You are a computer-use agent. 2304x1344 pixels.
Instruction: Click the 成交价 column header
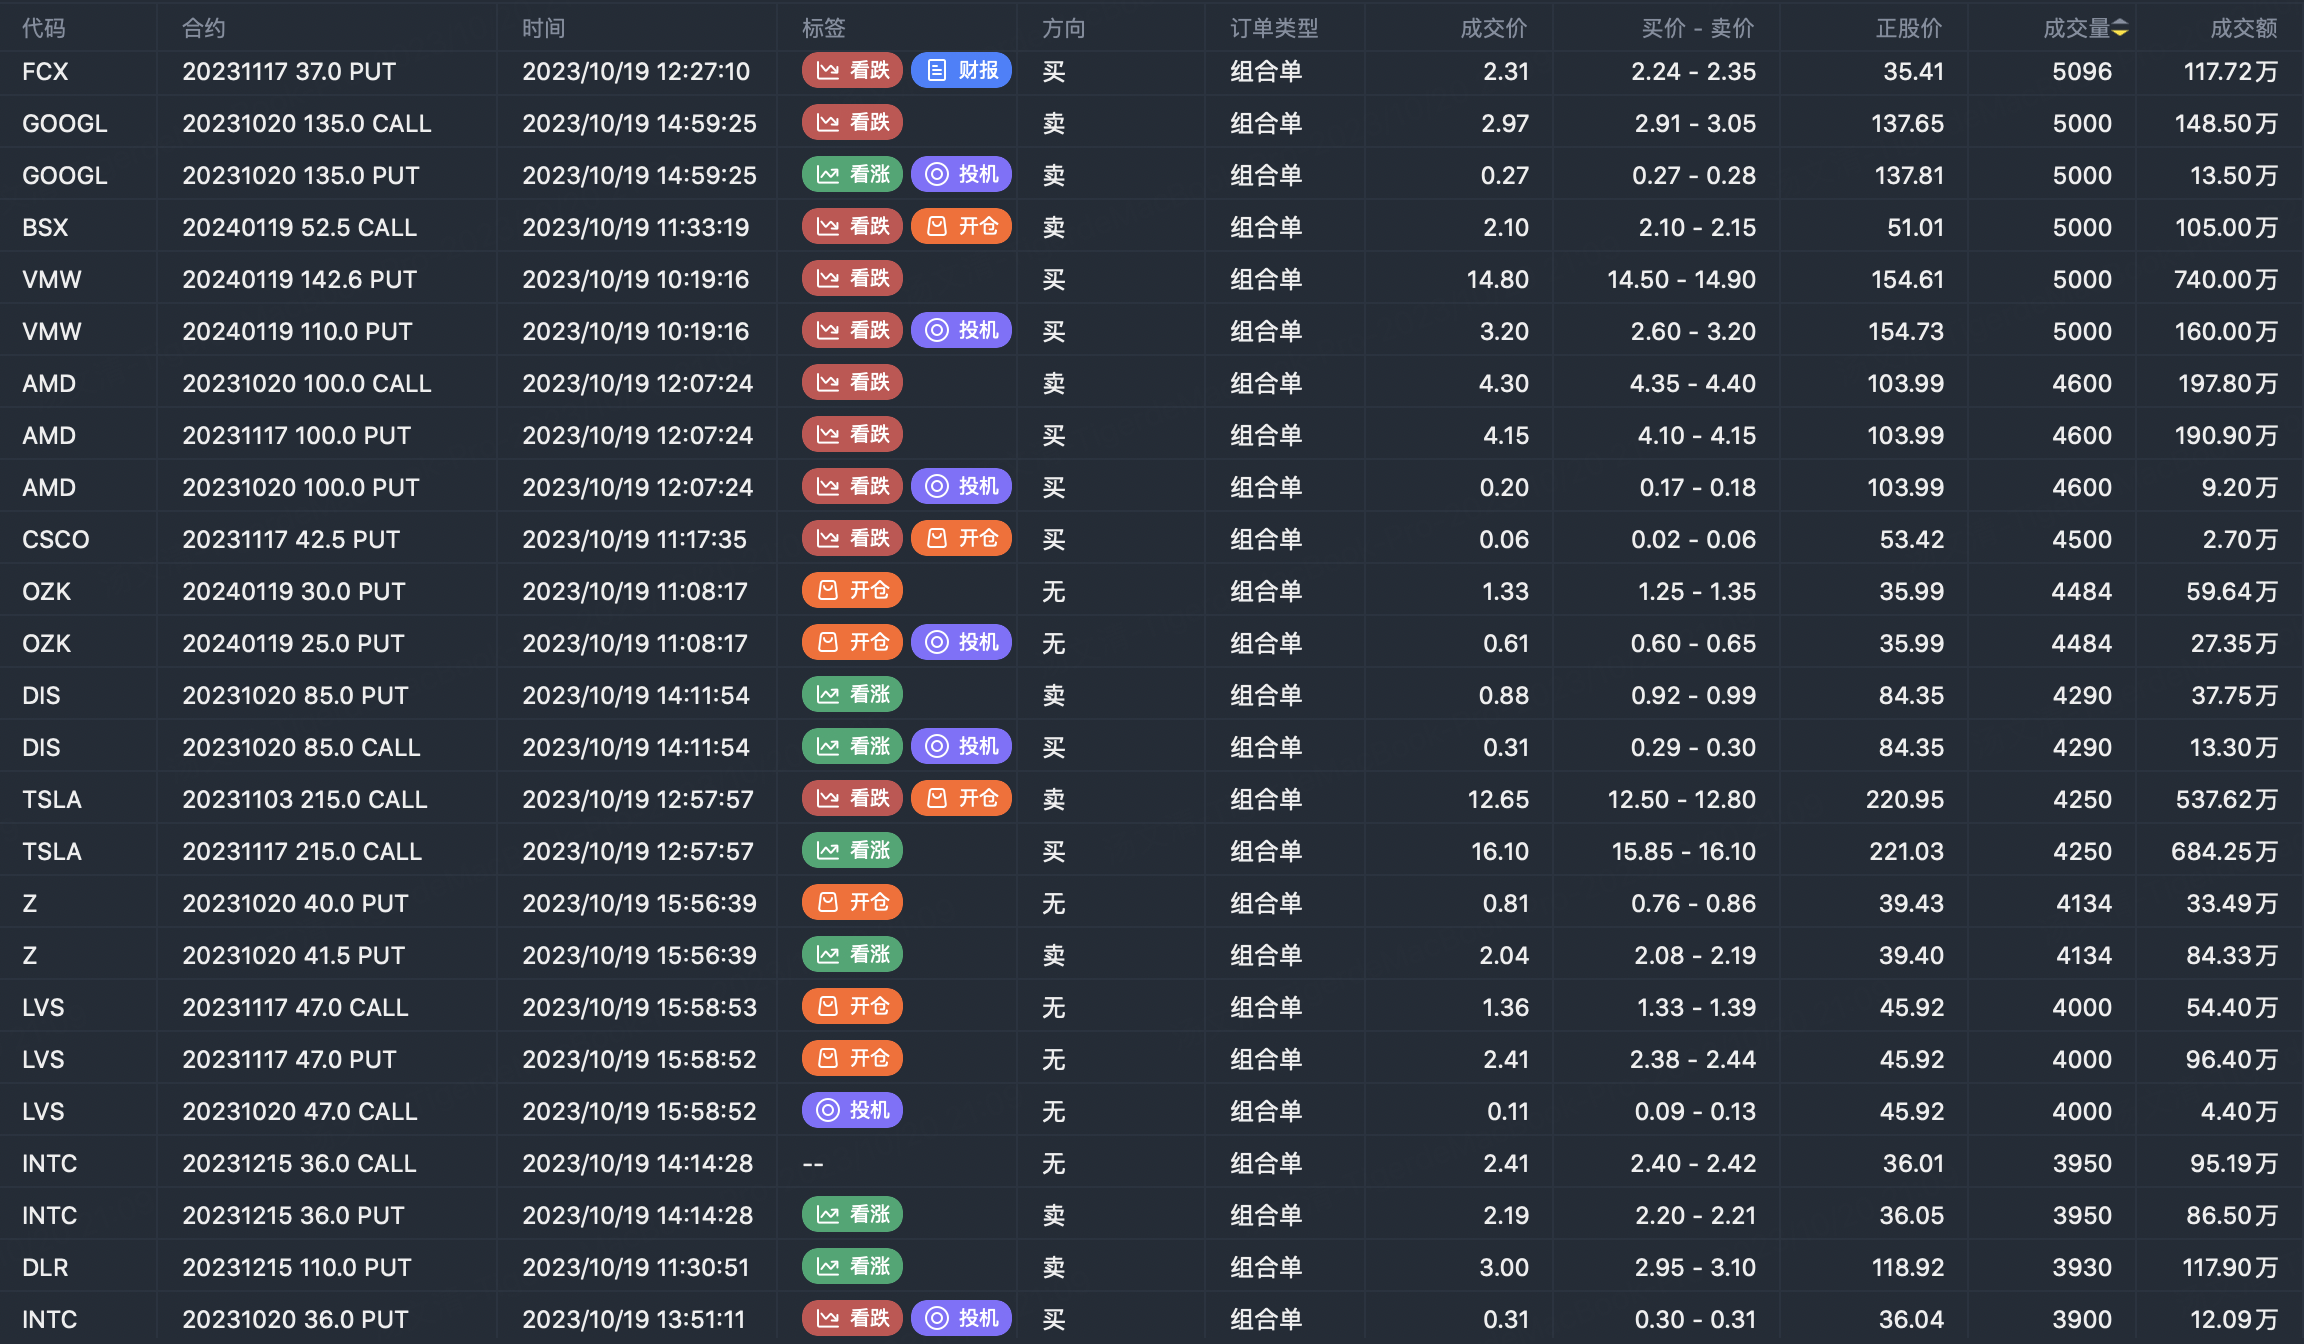1494,28
